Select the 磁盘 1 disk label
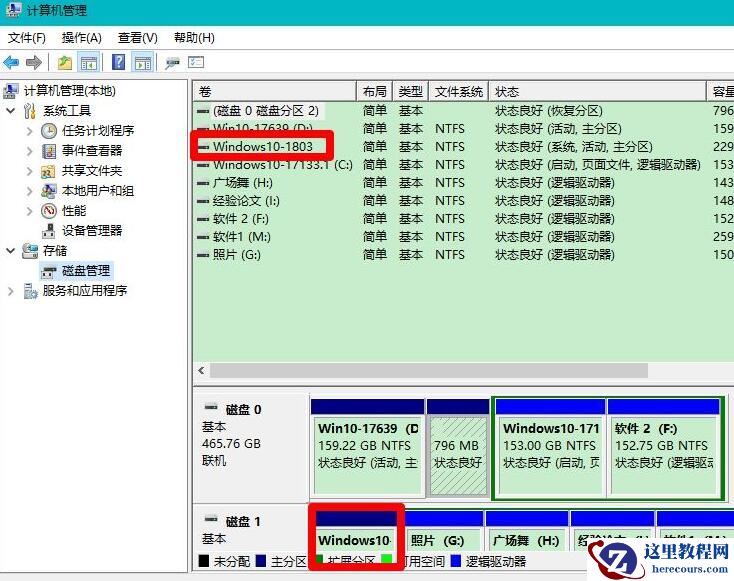This screenshot has width=734, height=581. click(x=243, y=522)
